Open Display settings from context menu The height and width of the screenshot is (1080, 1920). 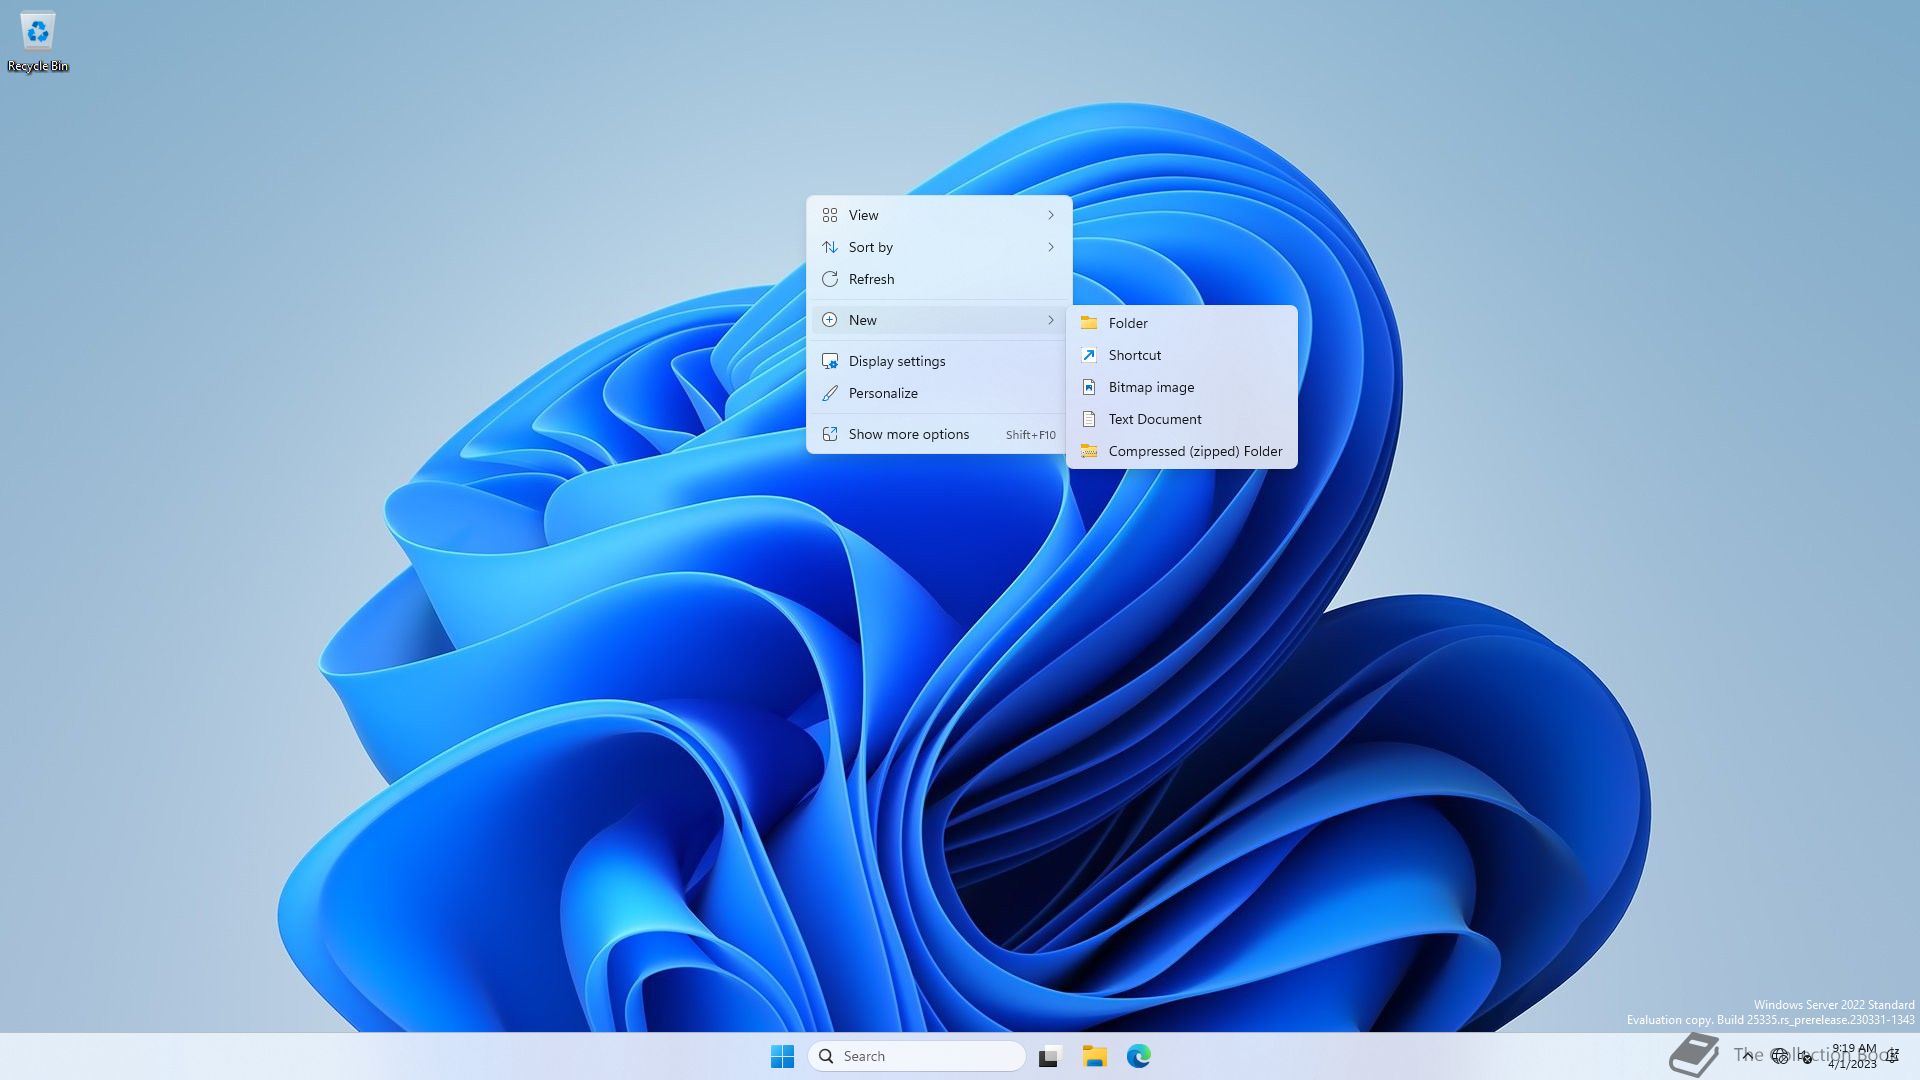(x=939, y=361)
